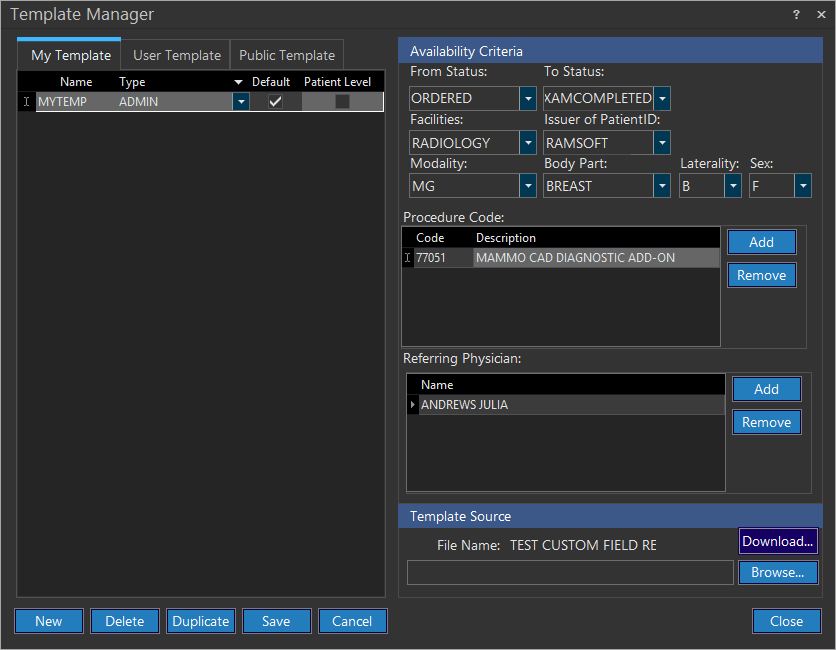Open the From Status dropdown
The height and width of the screenshot is (650, 836).
tap(528, 99)
